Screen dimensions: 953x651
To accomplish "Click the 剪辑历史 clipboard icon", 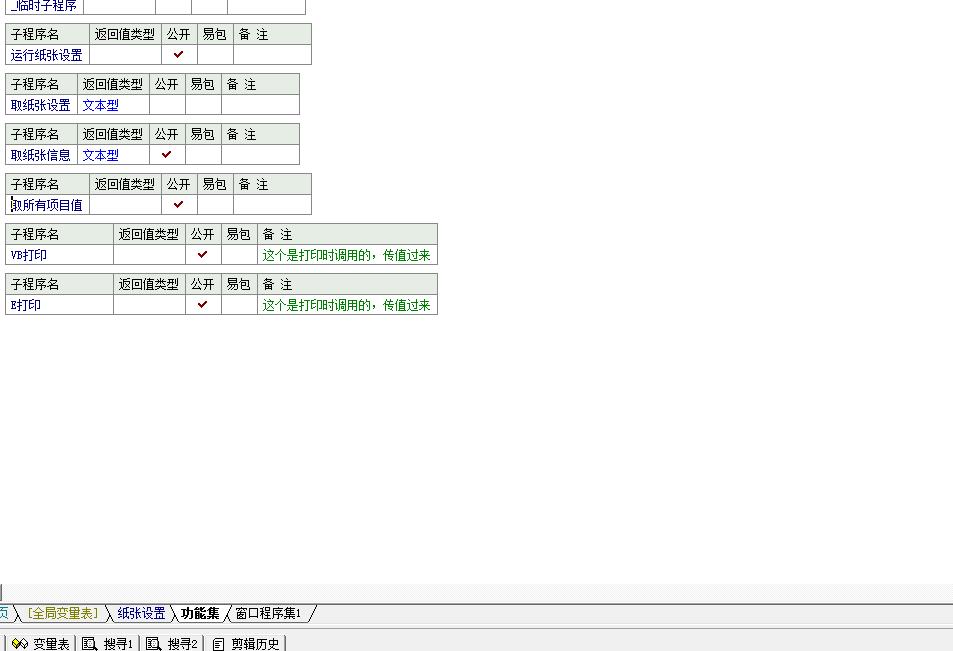I will 218,644.
